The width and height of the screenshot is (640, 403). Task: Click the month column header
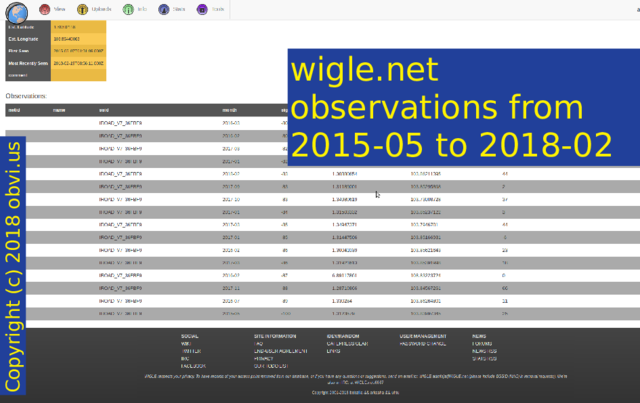[229, 110]
